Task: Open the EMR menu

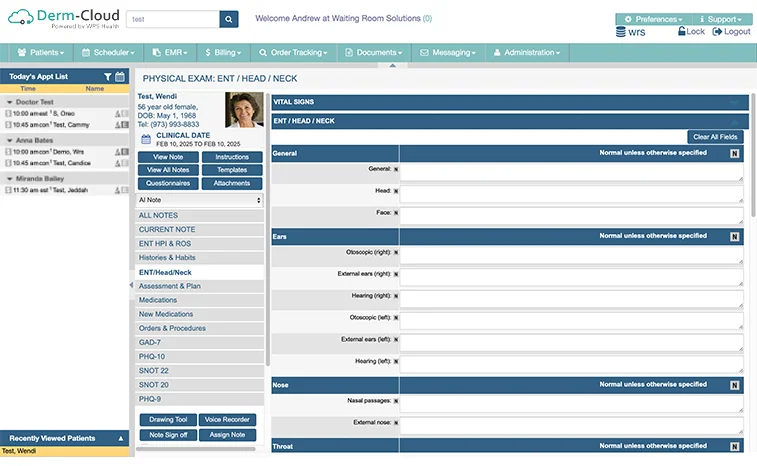Action: 169,52
